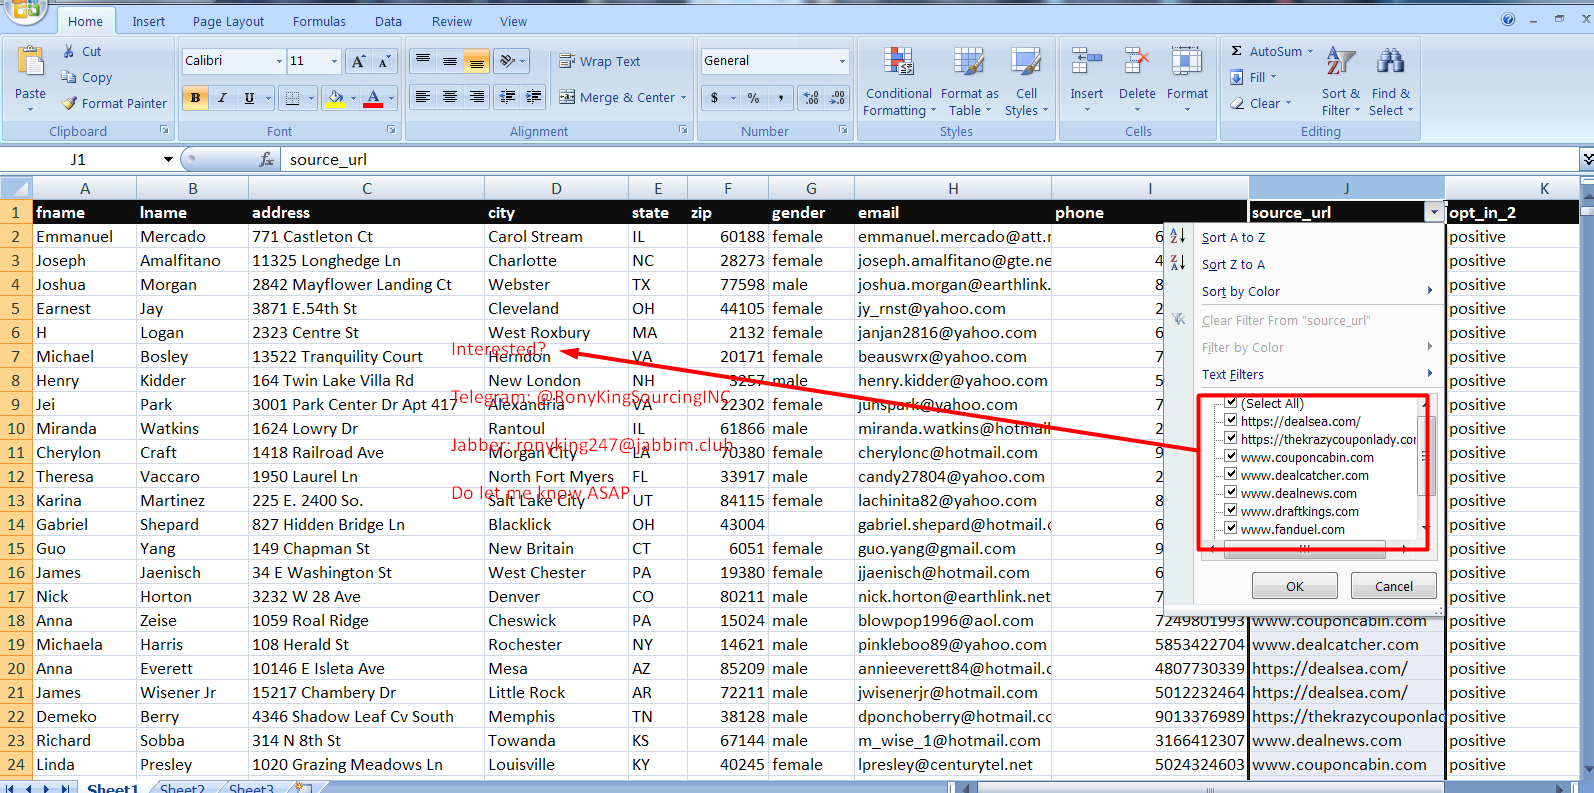Viewport: 1594px width, 793px height.
Task: Toggle Bold formatting
Action: point(195,97)
